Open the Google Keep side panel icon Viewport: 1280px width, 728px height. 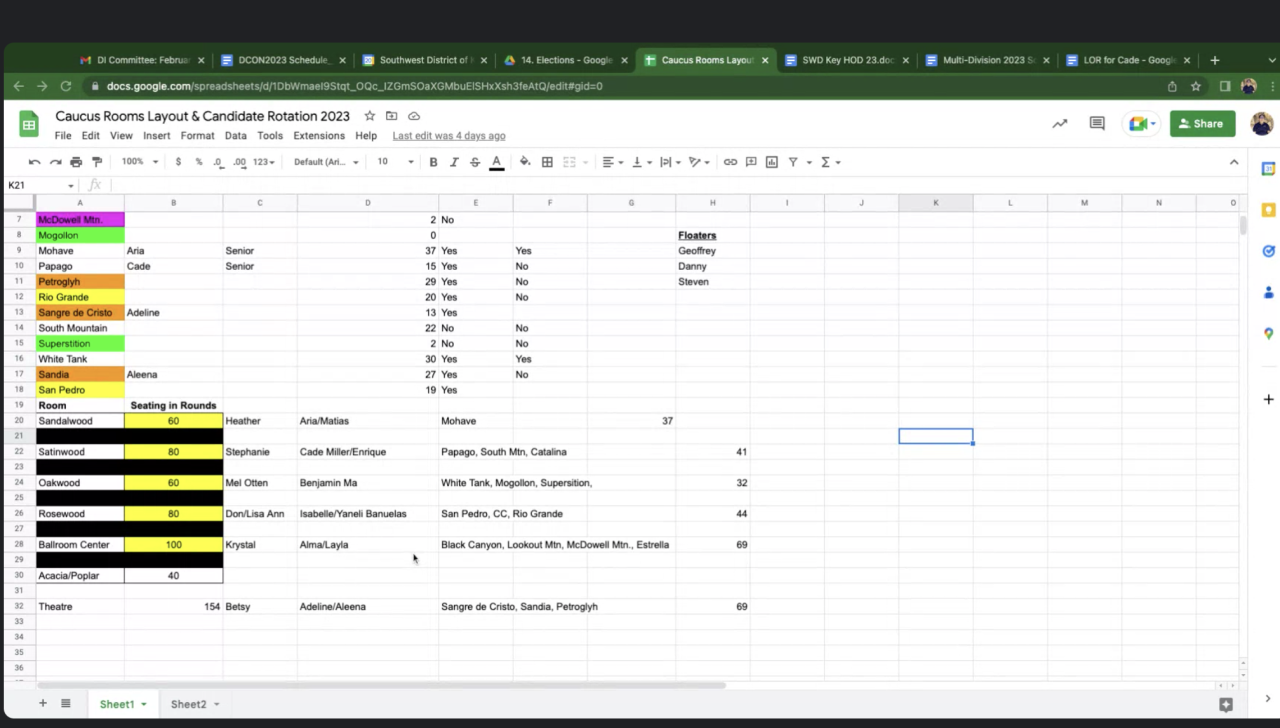point(1268,210)
